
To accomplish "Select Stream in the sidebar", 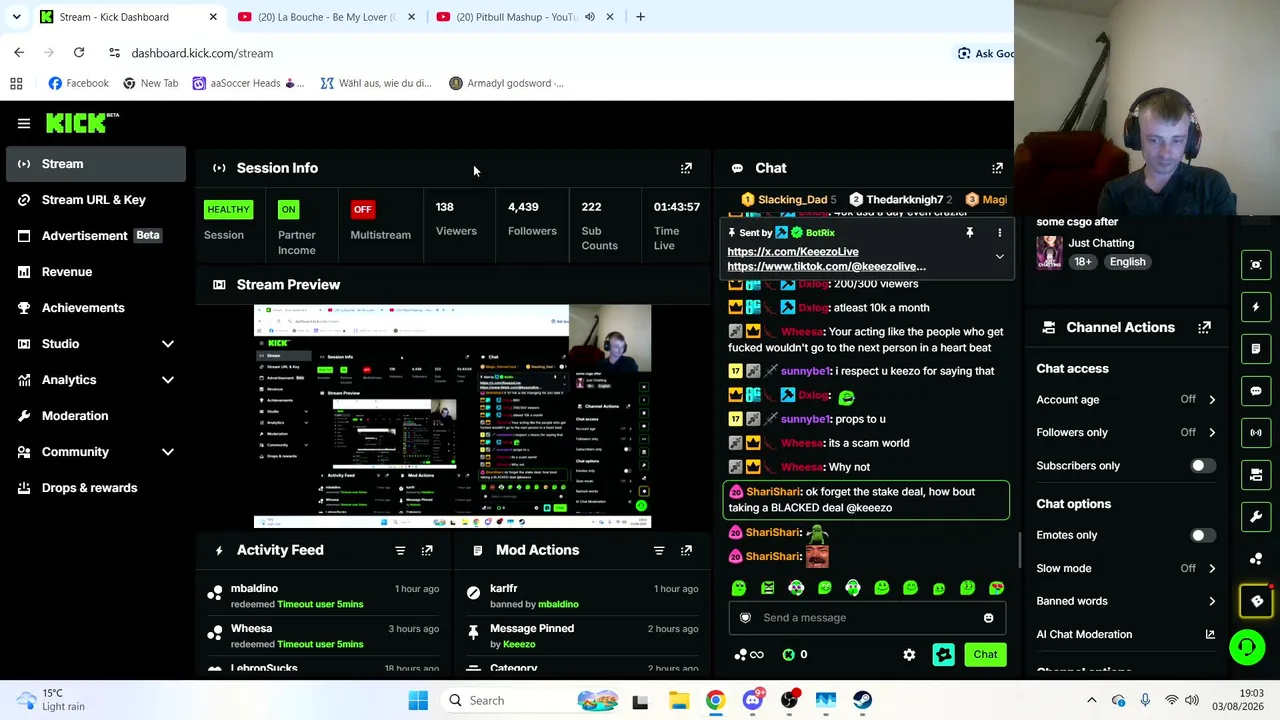I will [x=96, y=164].
